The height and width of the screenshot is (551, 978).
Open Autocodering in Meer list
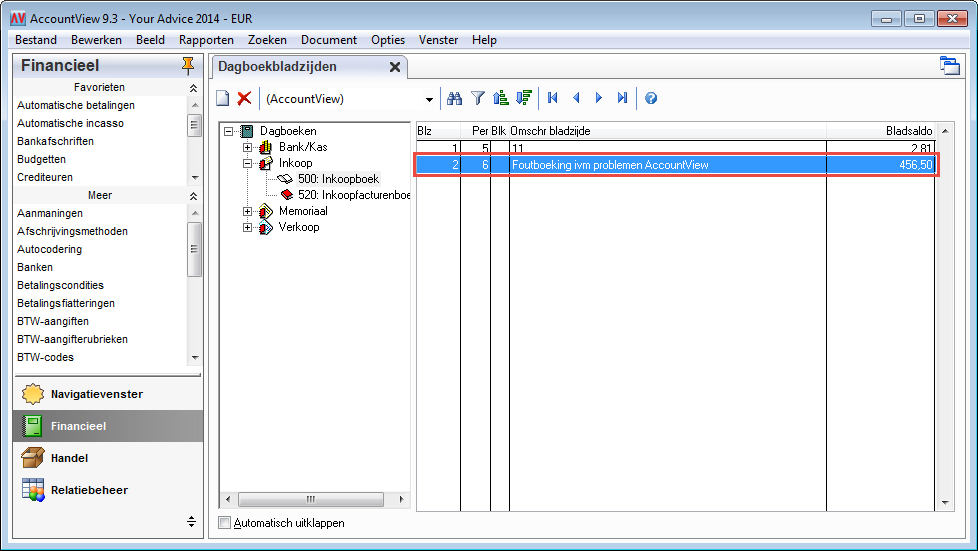tap(49, 250)
